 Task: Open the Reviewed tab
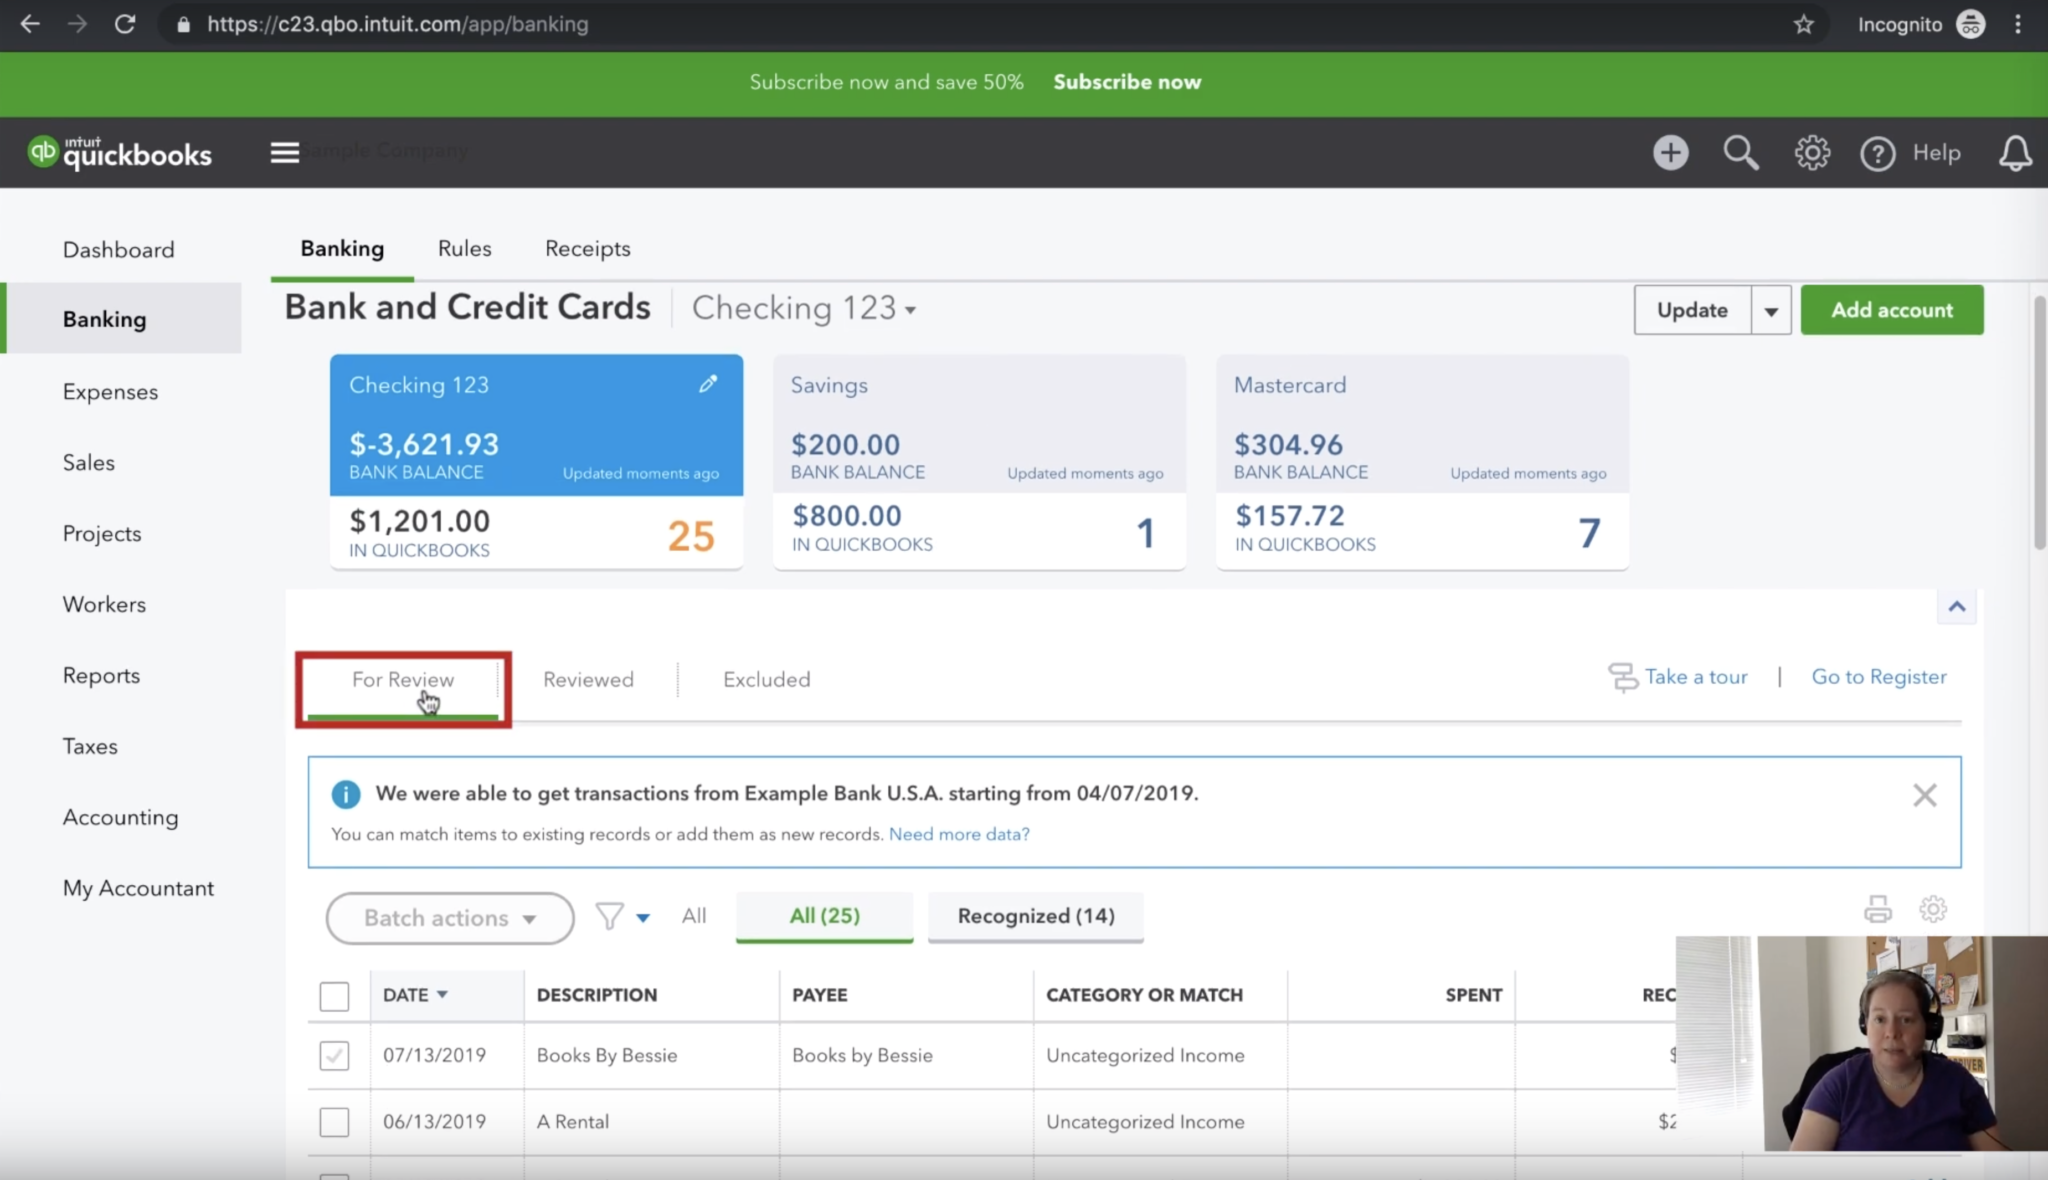pyautogui.click(x=588, y=680)
